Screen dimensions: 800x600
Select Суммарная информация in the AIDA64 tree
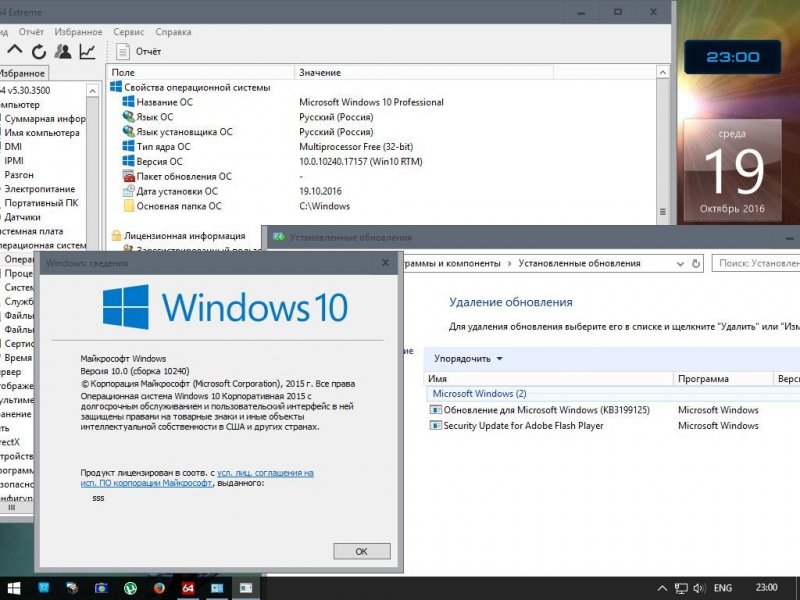point(44,119)
